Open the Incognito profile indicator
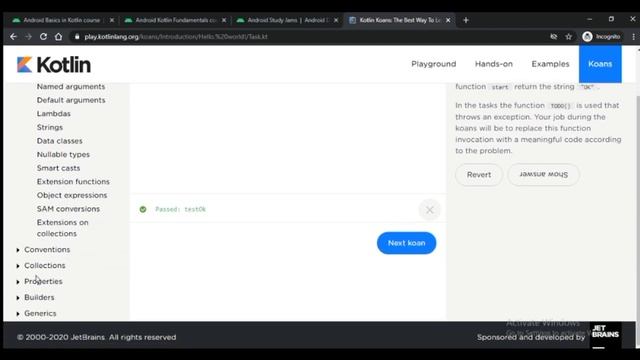 coord(602,36)
